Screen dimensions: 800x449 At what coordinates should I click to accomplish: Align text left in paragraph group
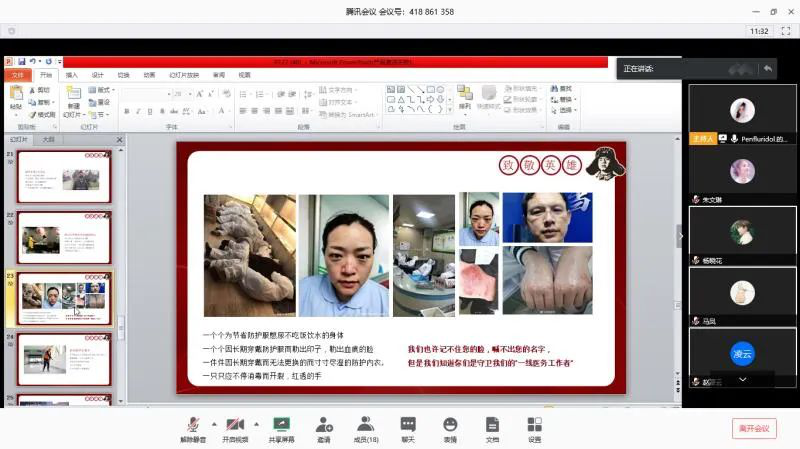tap(243, 111)
